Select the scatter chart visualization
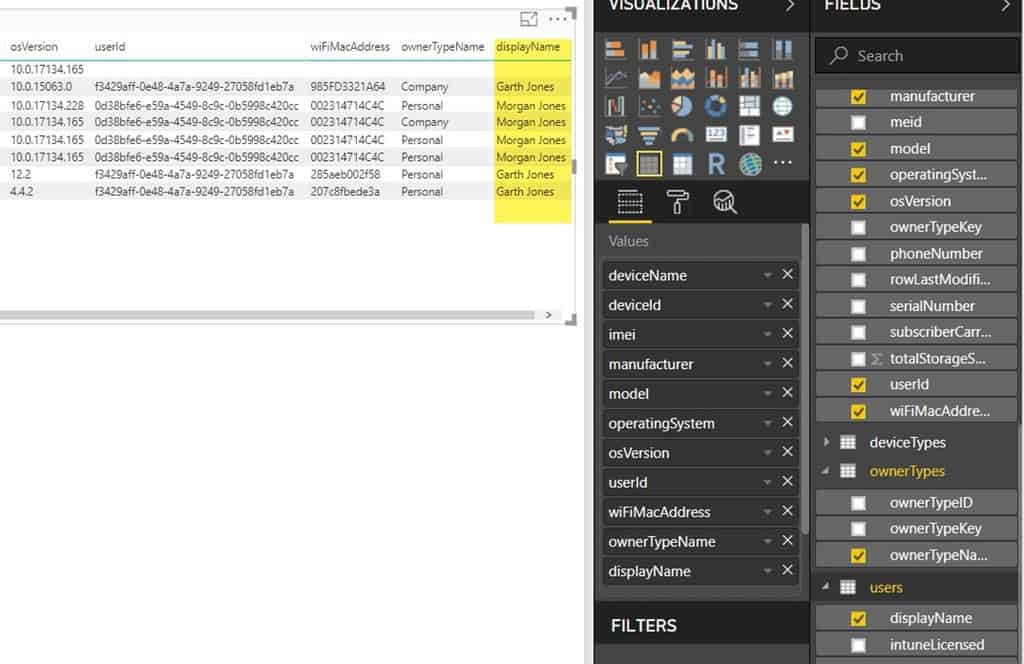Image resolution: width=1024 pixels, height=664 pixels. 648,106
